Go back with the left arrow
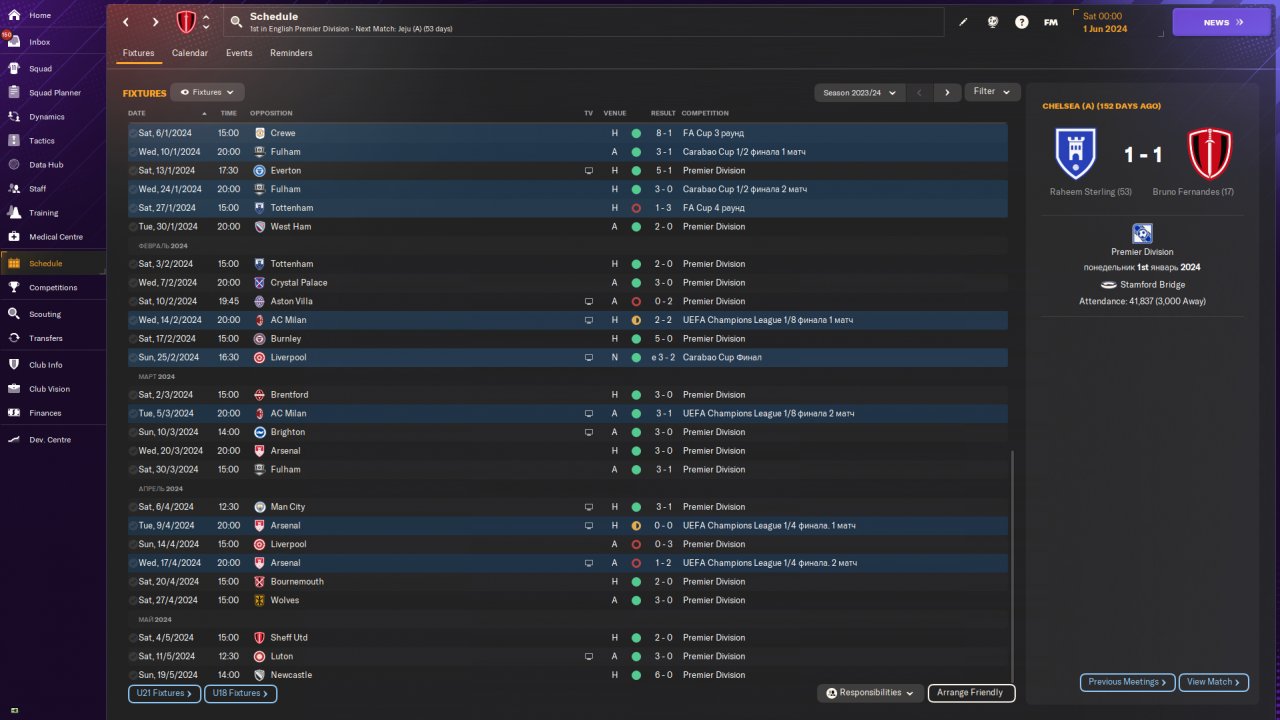 tap(126, 22)
